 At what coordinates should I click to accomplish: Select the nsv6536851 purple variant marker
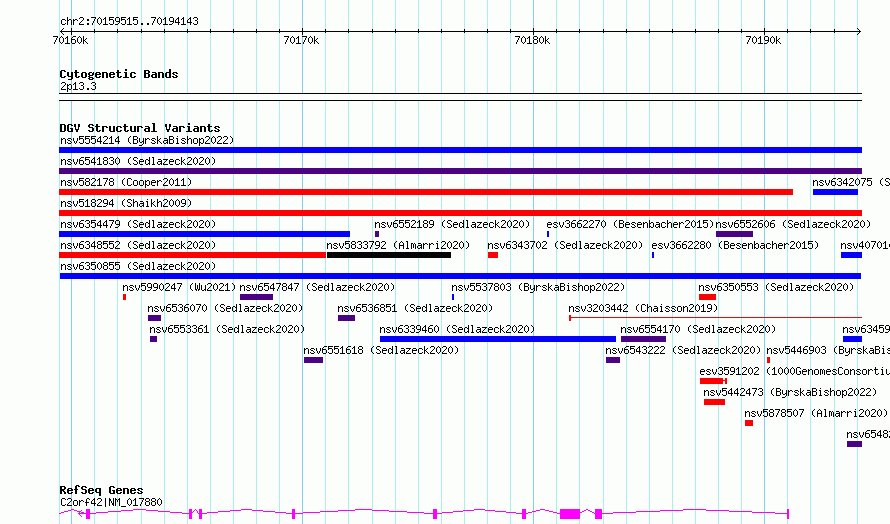coord(346,318)
